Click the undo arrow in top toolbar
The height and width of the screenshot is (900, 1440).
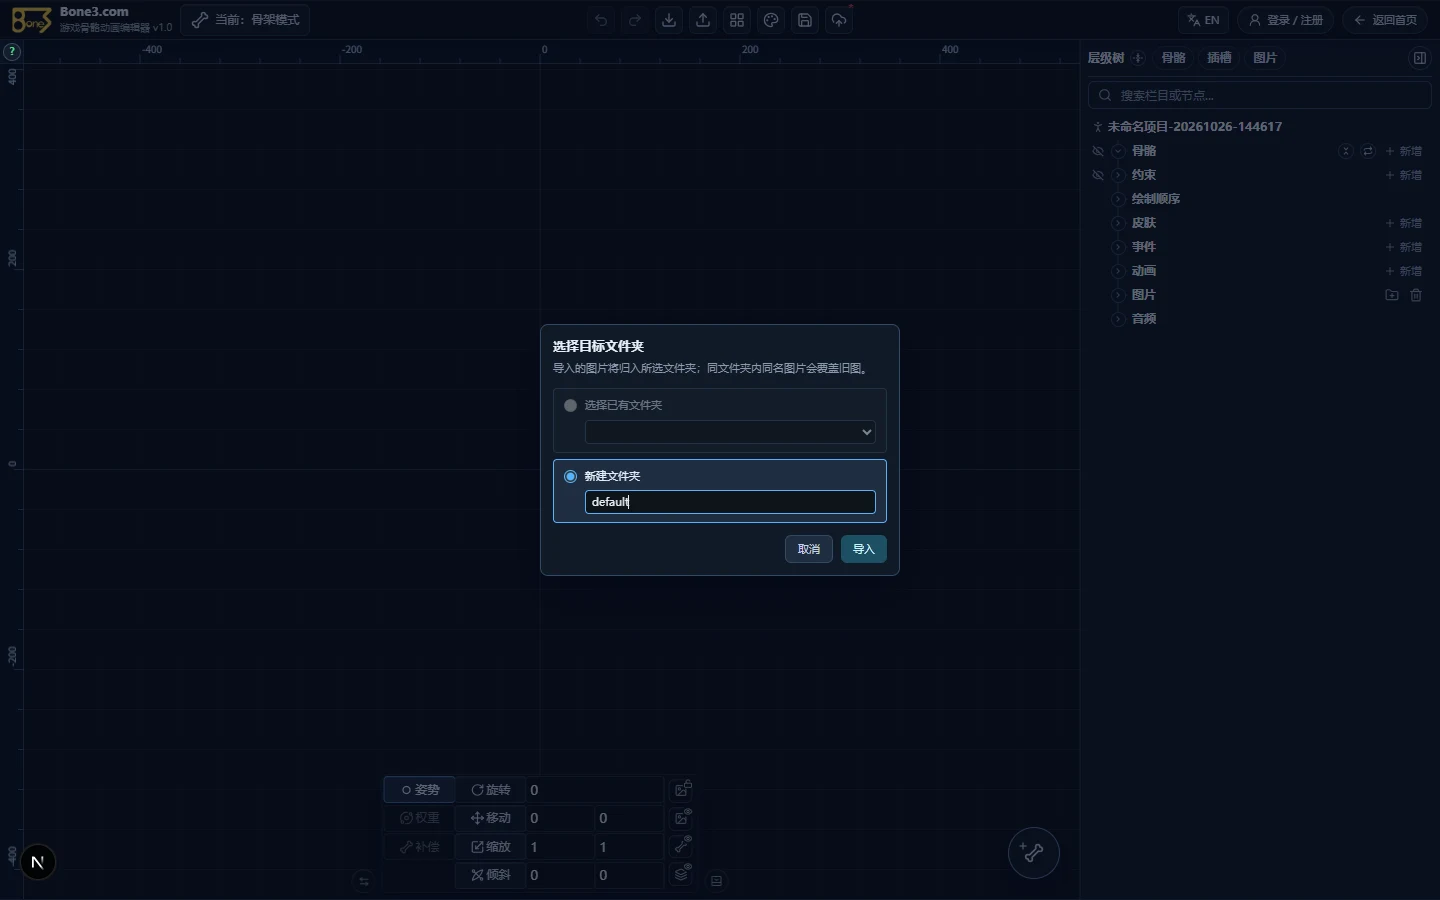pyautogui.click(x=601, y=20)
